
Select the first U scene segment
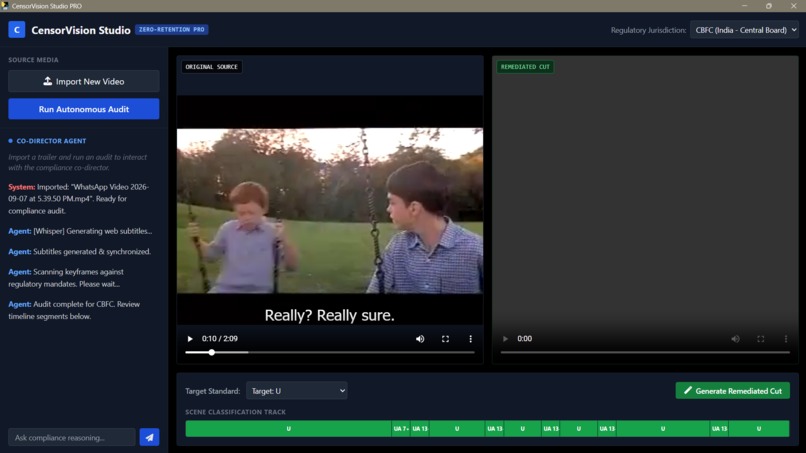tap(288, 428)
